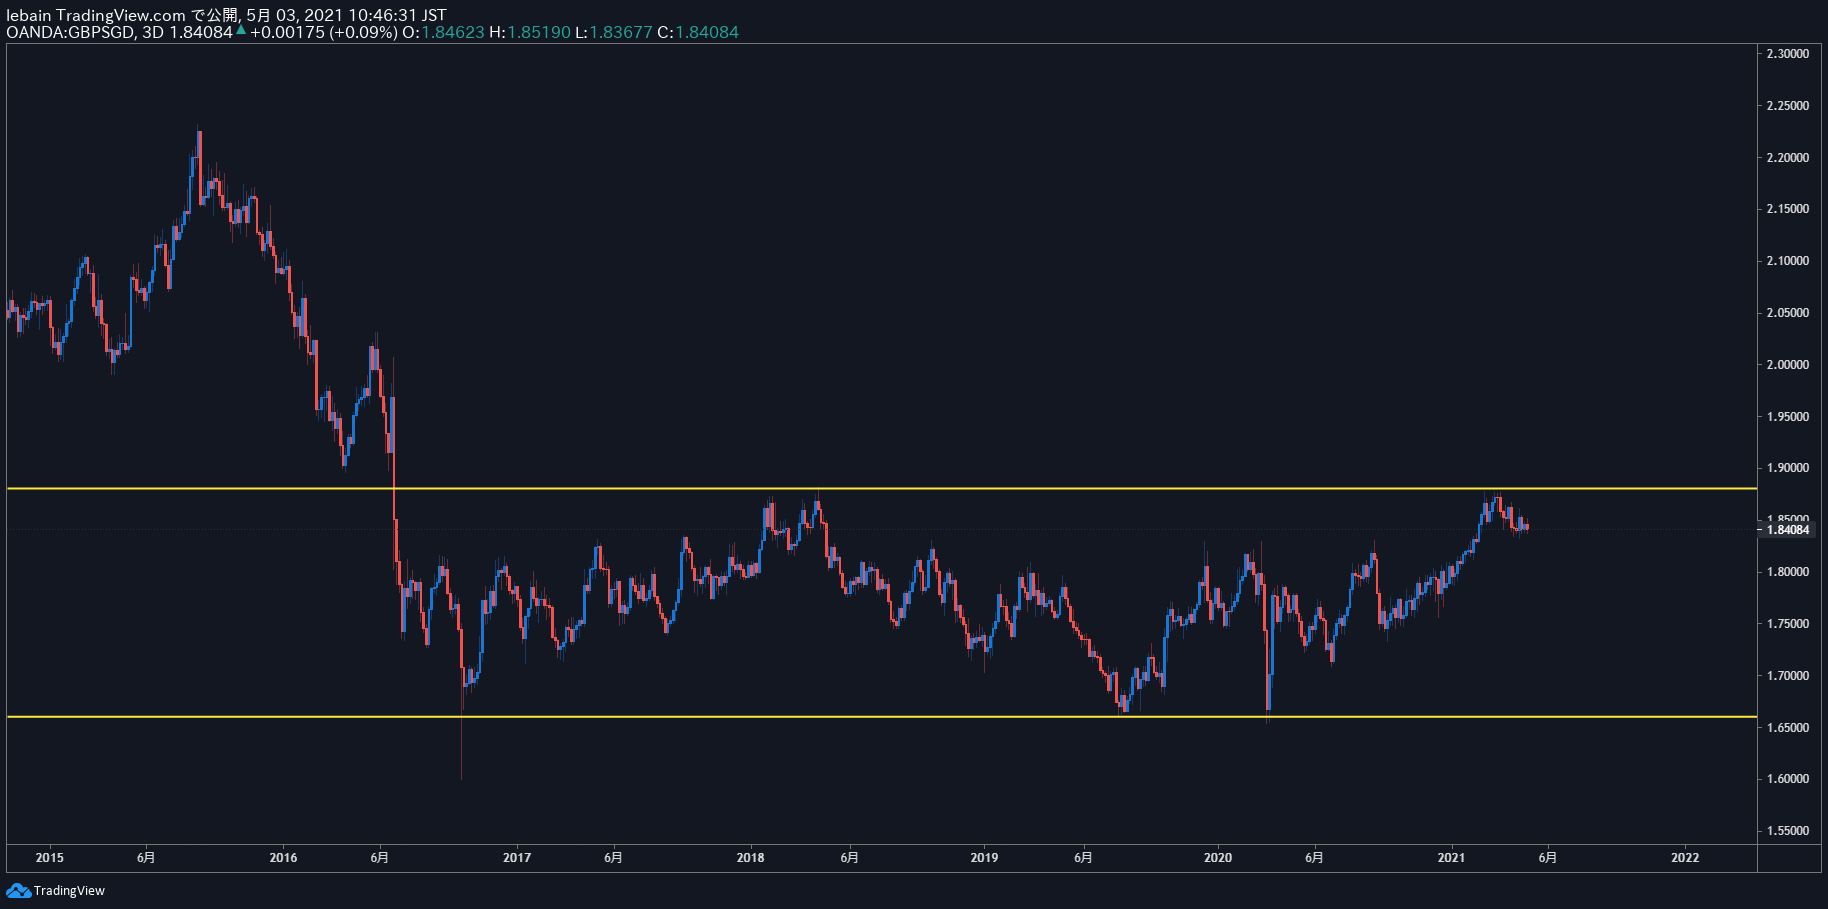
Task: Click the 2.15000 price axis label
Action: coord(1787,209)
